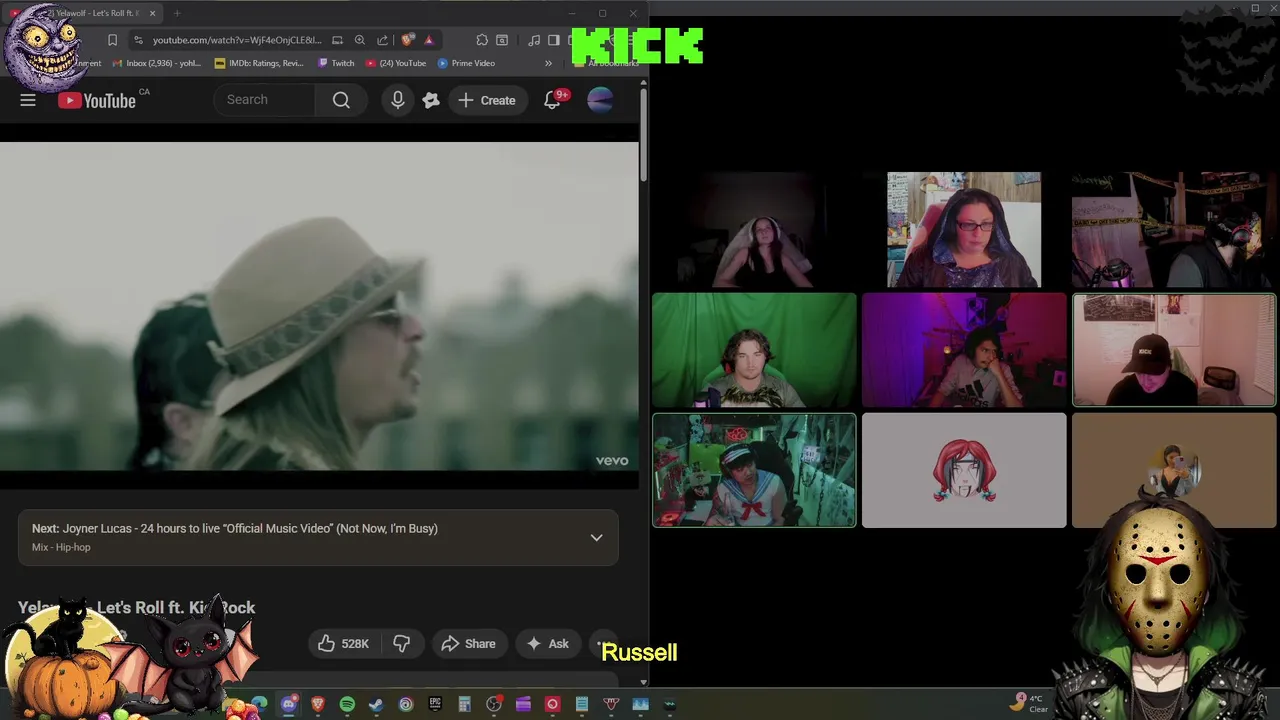Go to the YouTube home logo
The width and height of the screenshot is (1280, 720).
[97, 100]
